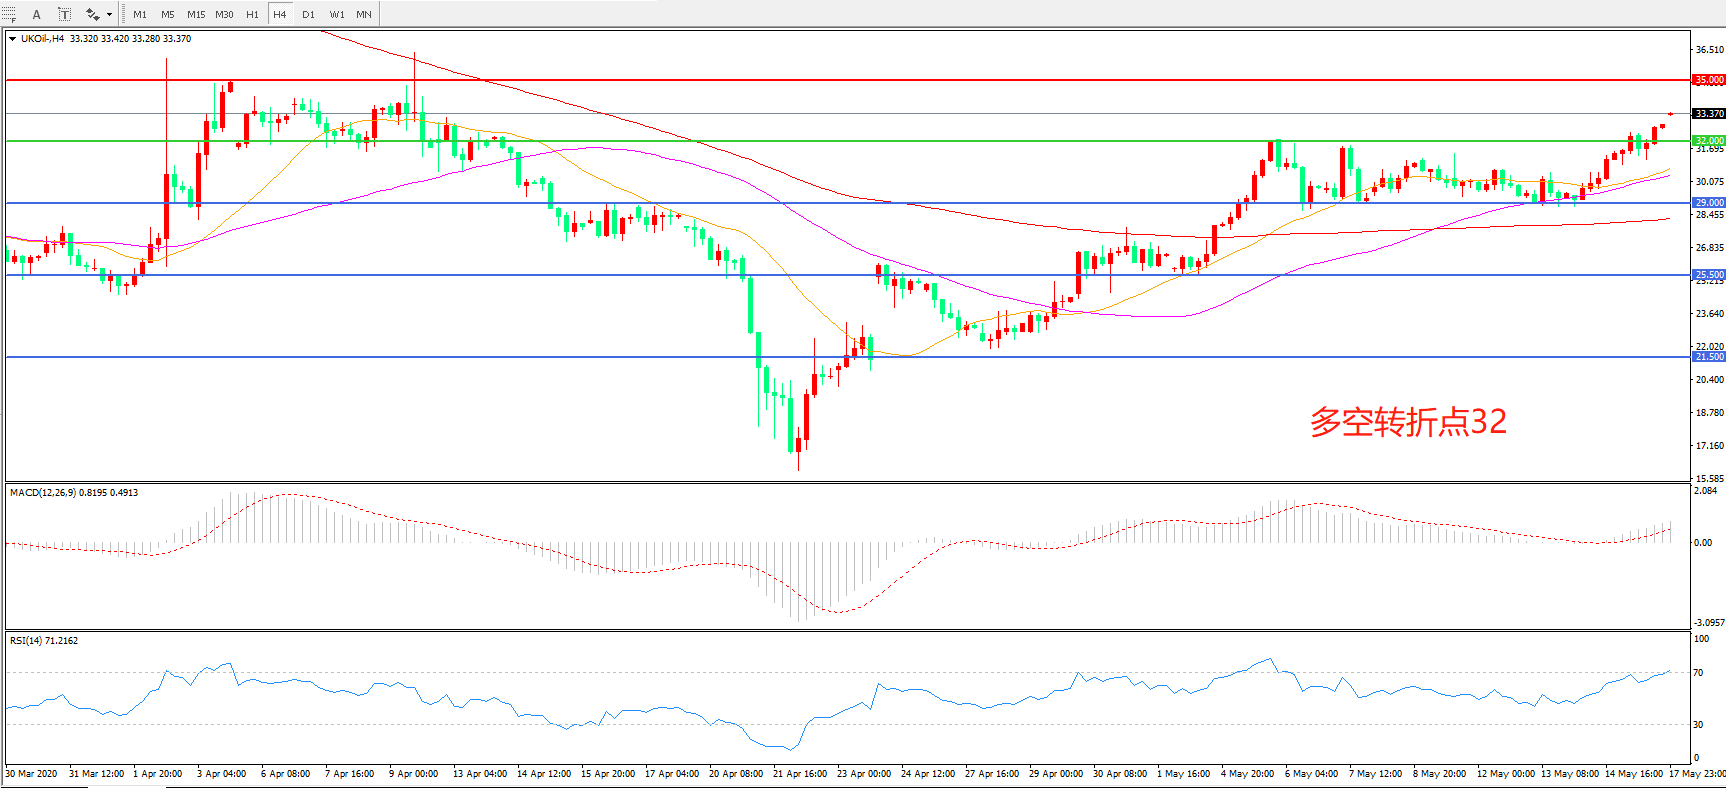The height and width of the screenshot is (788, 1726).
Task: Switch to the M1 timeframe
Action: pos(140,14)
